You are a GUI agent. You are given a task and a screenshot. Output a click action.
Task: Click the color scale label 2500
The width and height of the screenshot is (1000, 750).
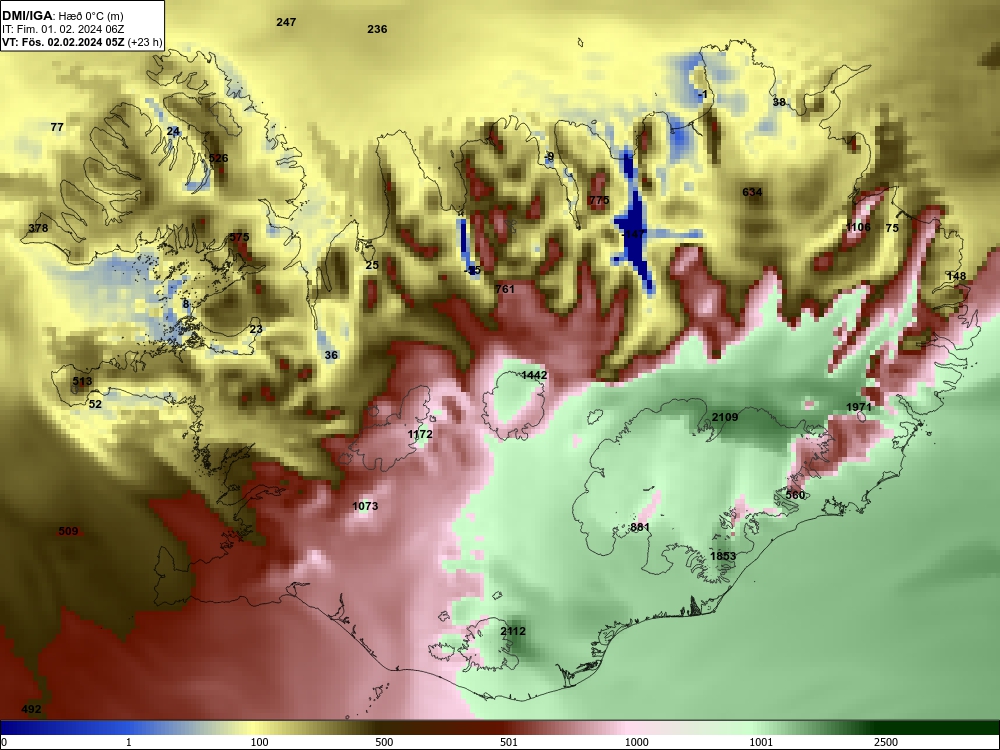886,742
